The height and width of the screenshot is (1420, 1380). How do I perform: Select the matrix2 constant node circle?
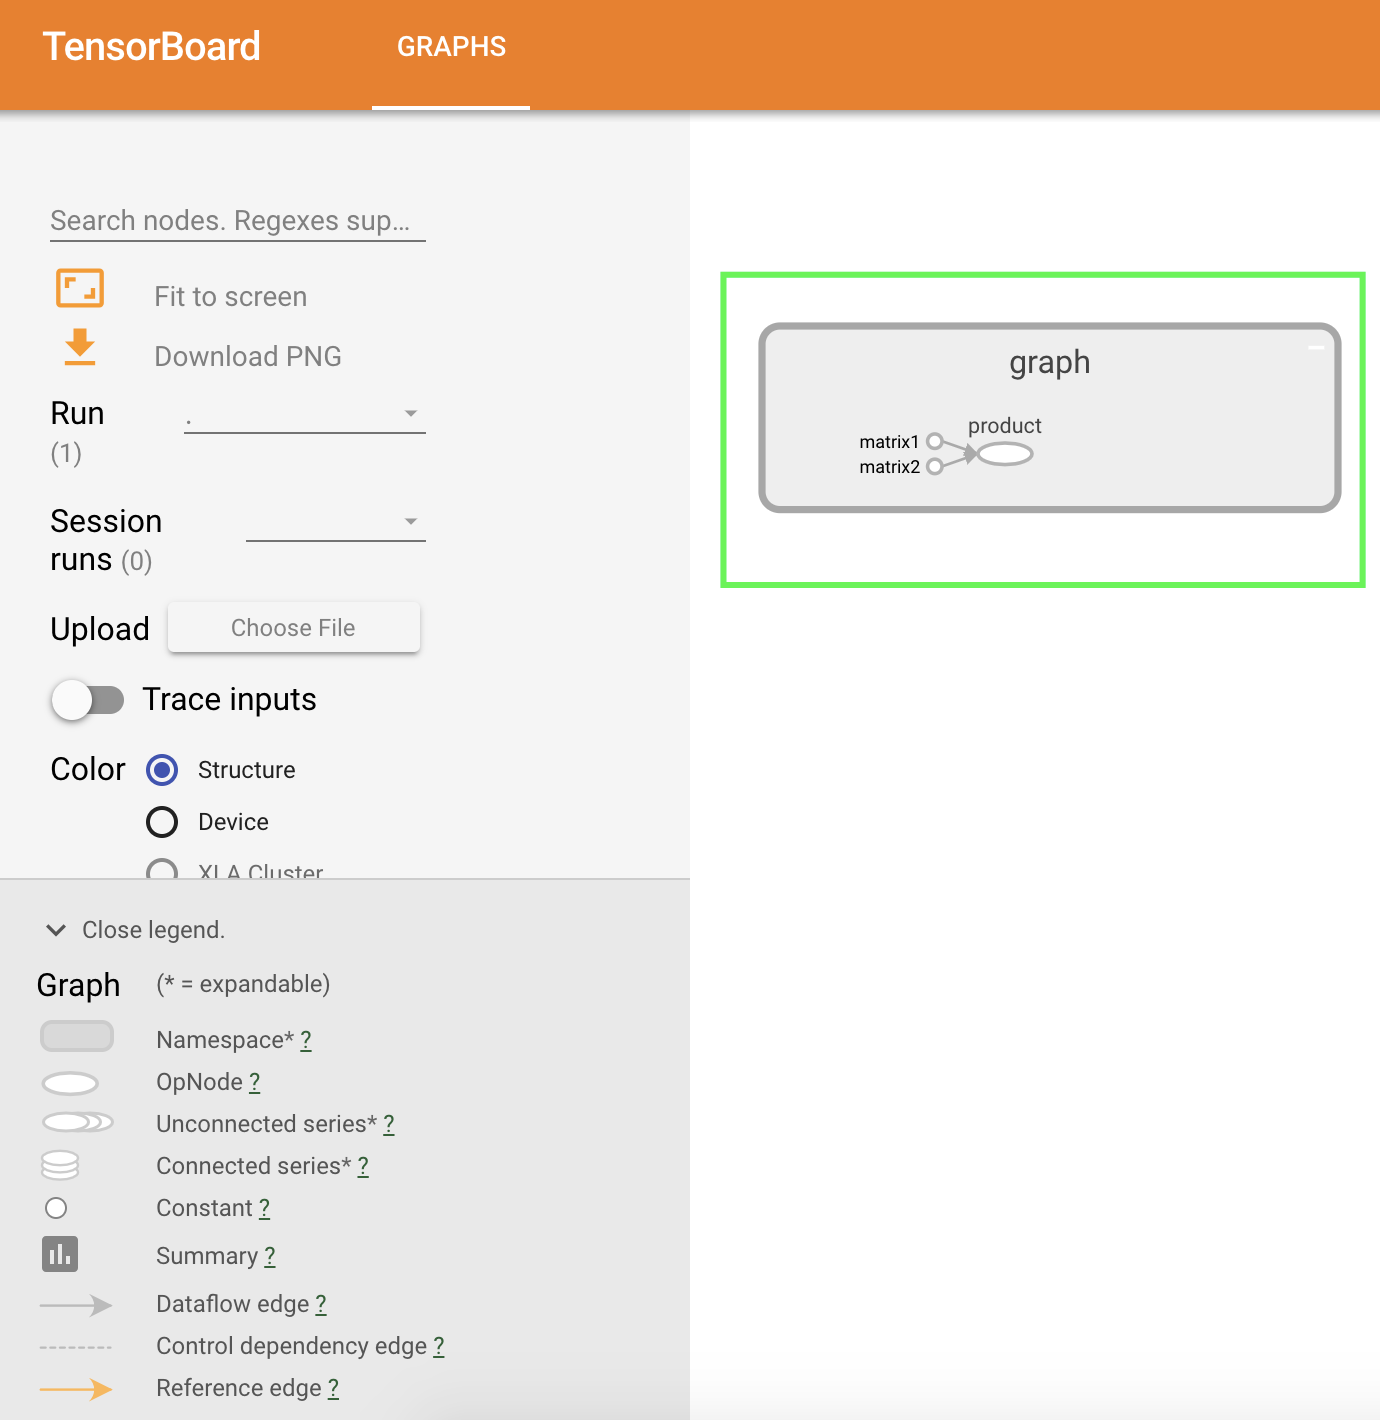pyautogui.click(x=935, y=466)
